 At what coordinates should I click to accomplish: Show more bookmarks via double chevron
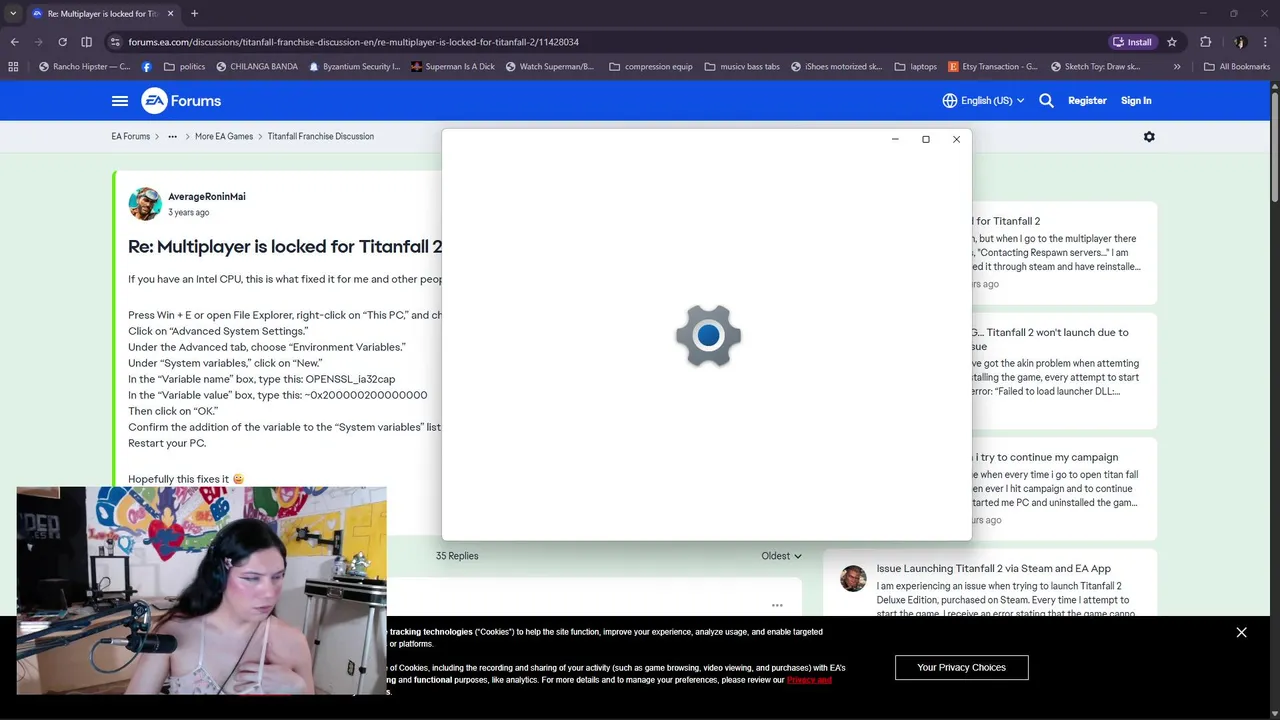point(1177,67)
